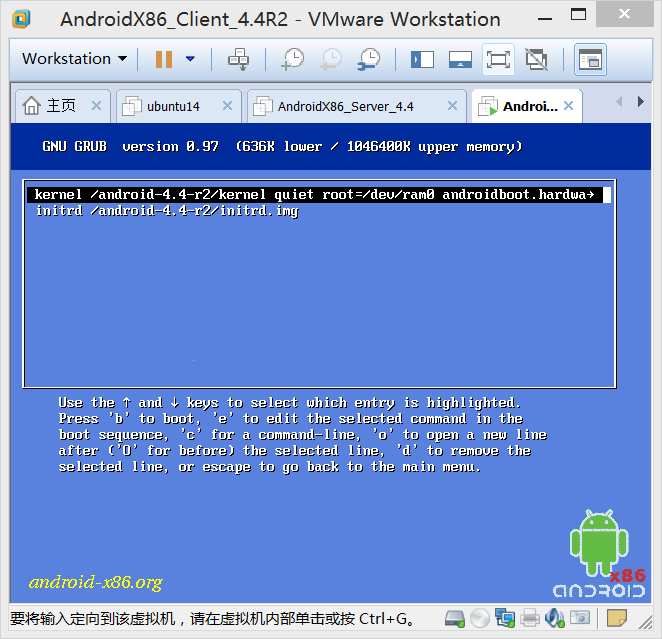Open the Workstation menu dropdown

point(74,59)
